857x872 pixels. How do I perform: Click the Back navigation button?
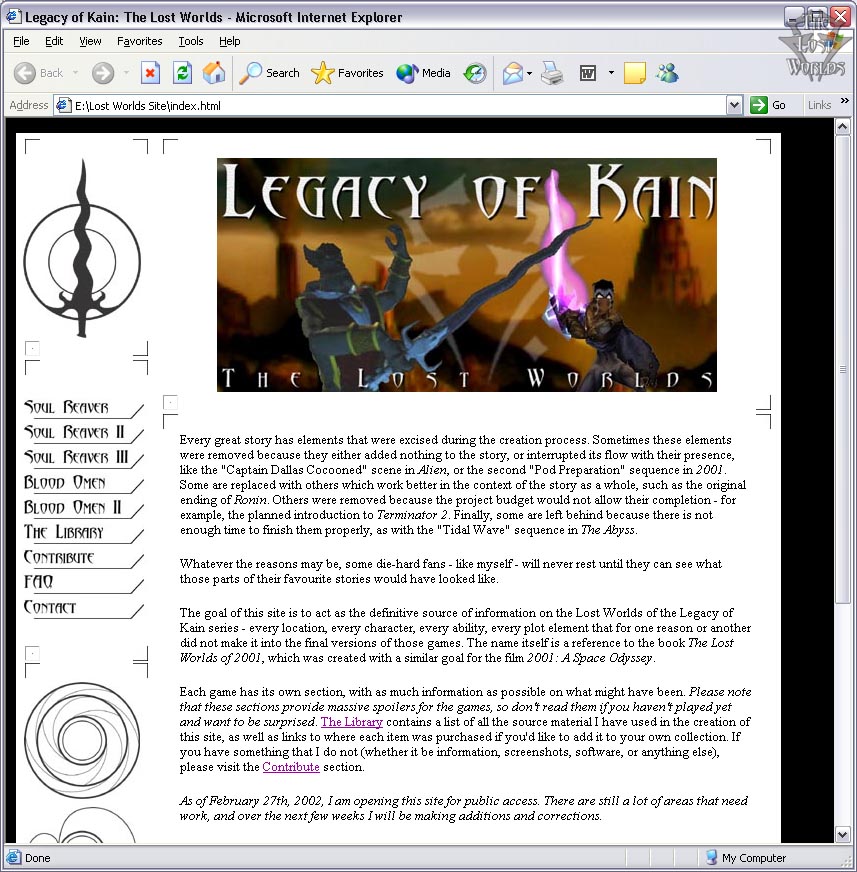tap(38, 73)
